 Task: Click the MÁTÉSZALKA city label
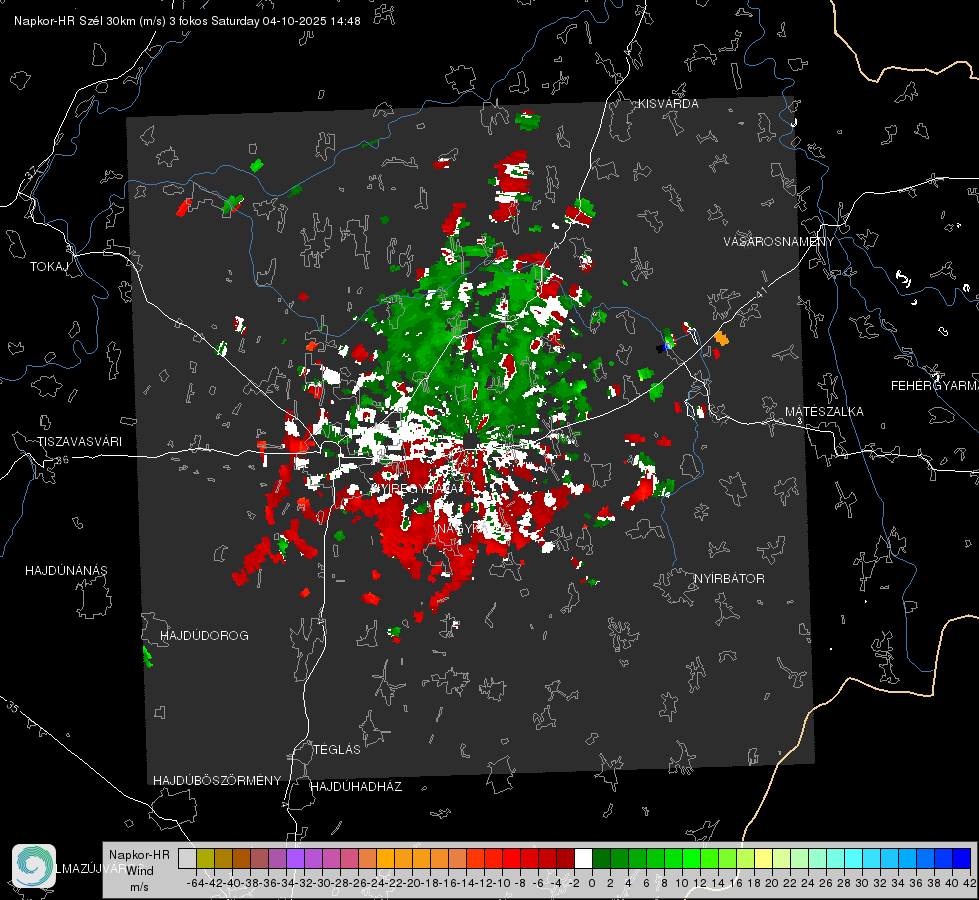pos(824,411)
